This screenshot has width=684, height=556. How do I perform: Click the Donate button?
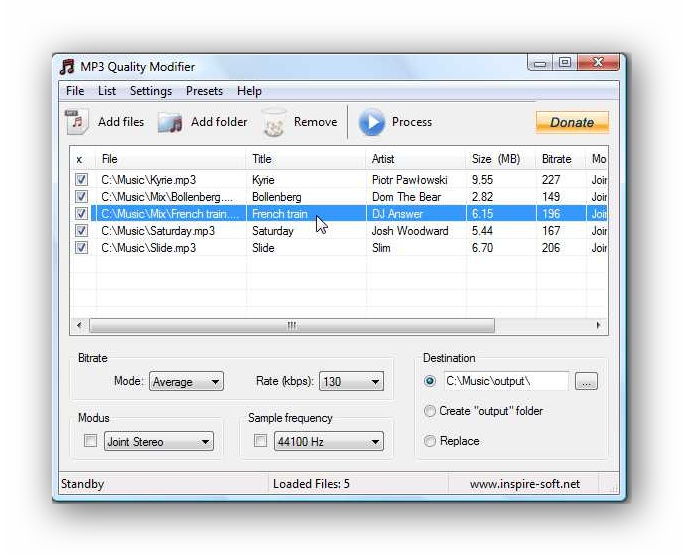coord(572,122)
